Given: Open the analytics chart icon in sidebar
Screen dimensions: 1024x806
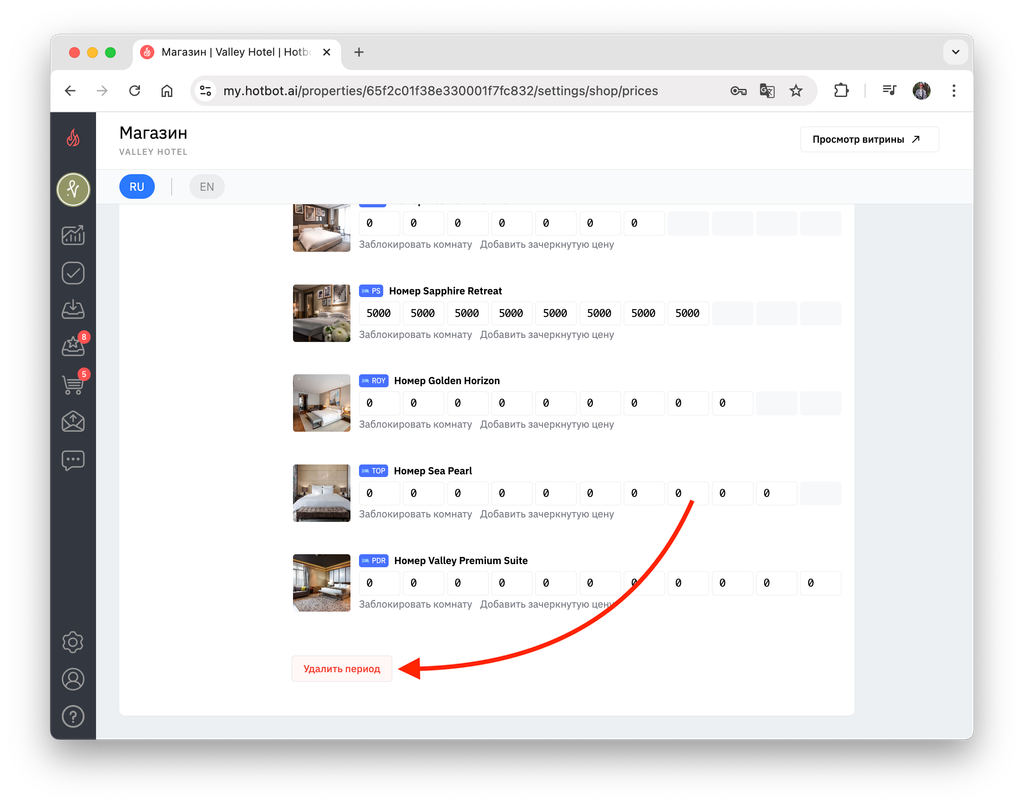Looking at the screenshot, I should pyautogui.click(x=73, y=235).
